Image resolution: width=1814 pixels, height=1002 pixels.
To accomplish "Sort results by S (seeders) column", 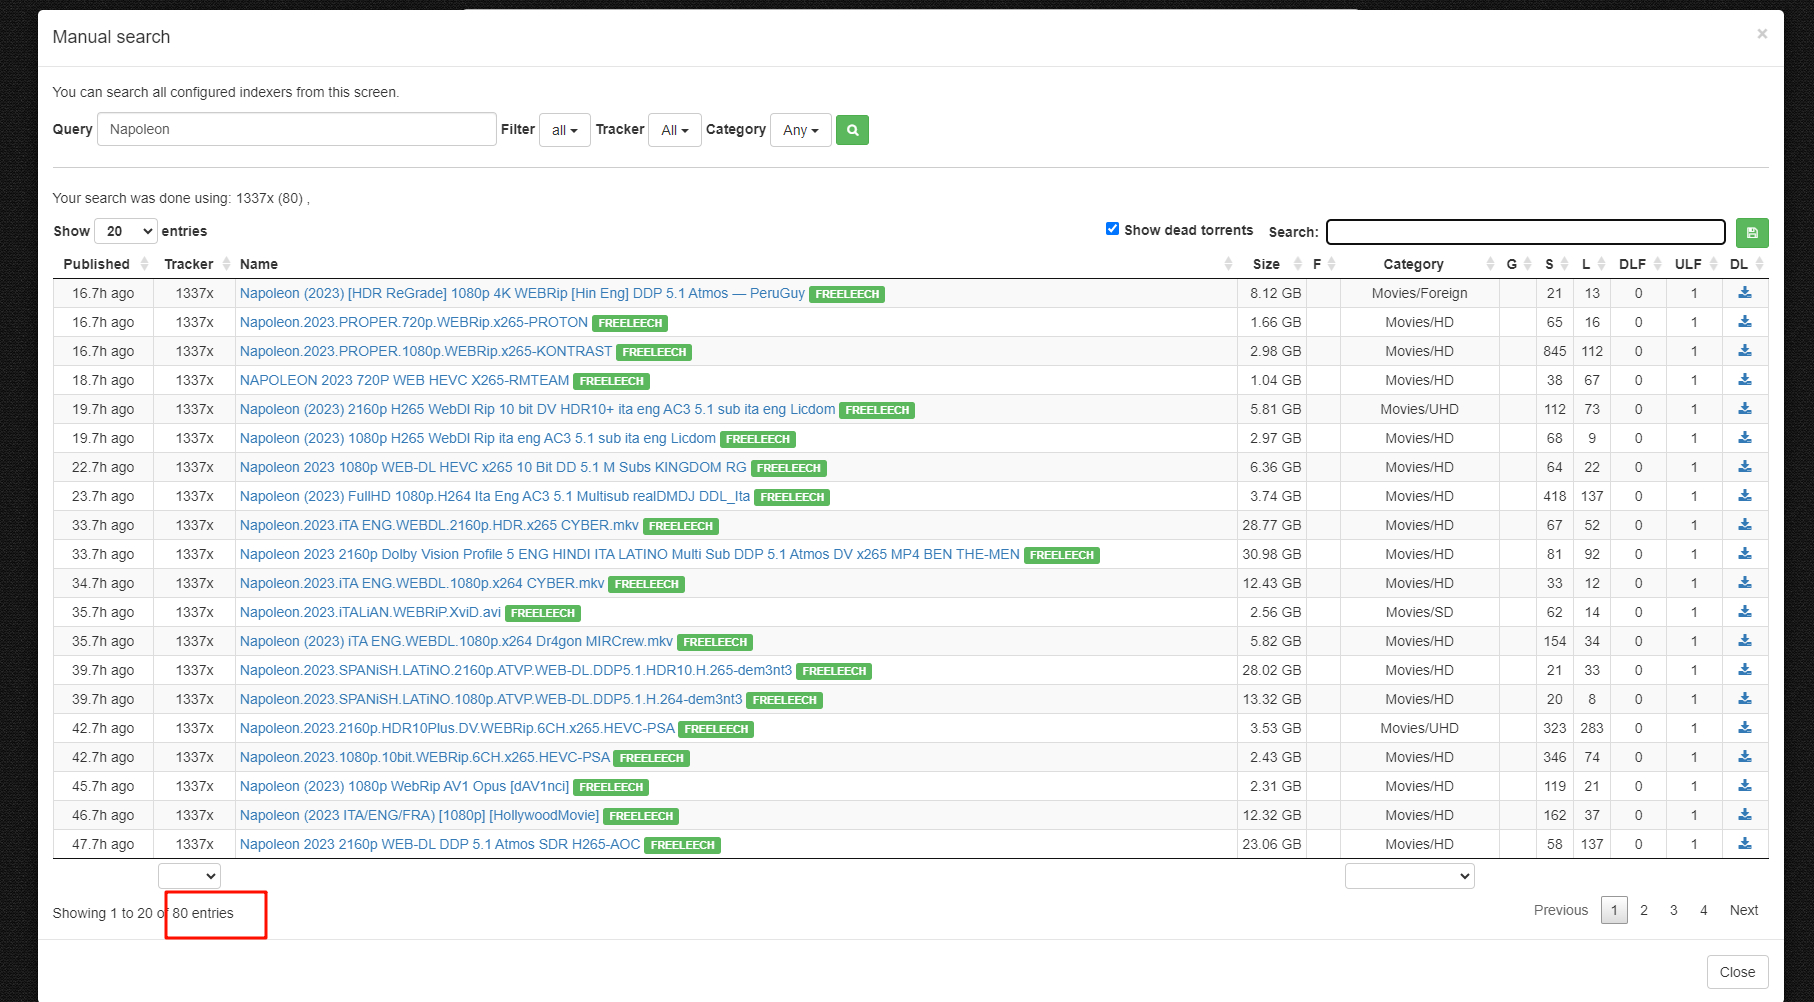I will point(1554,264).
